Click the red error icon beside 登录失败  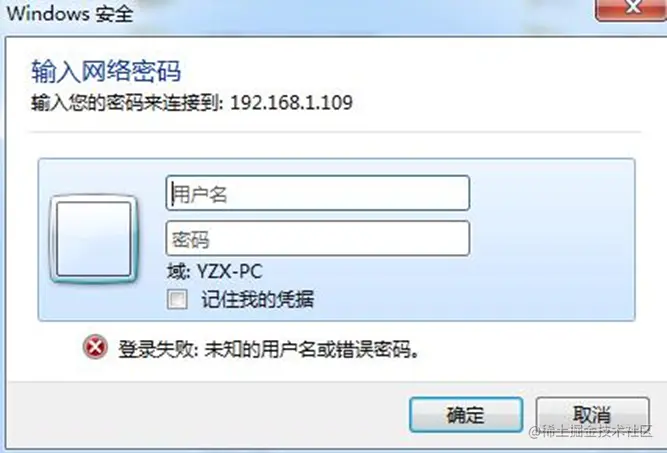95,347
